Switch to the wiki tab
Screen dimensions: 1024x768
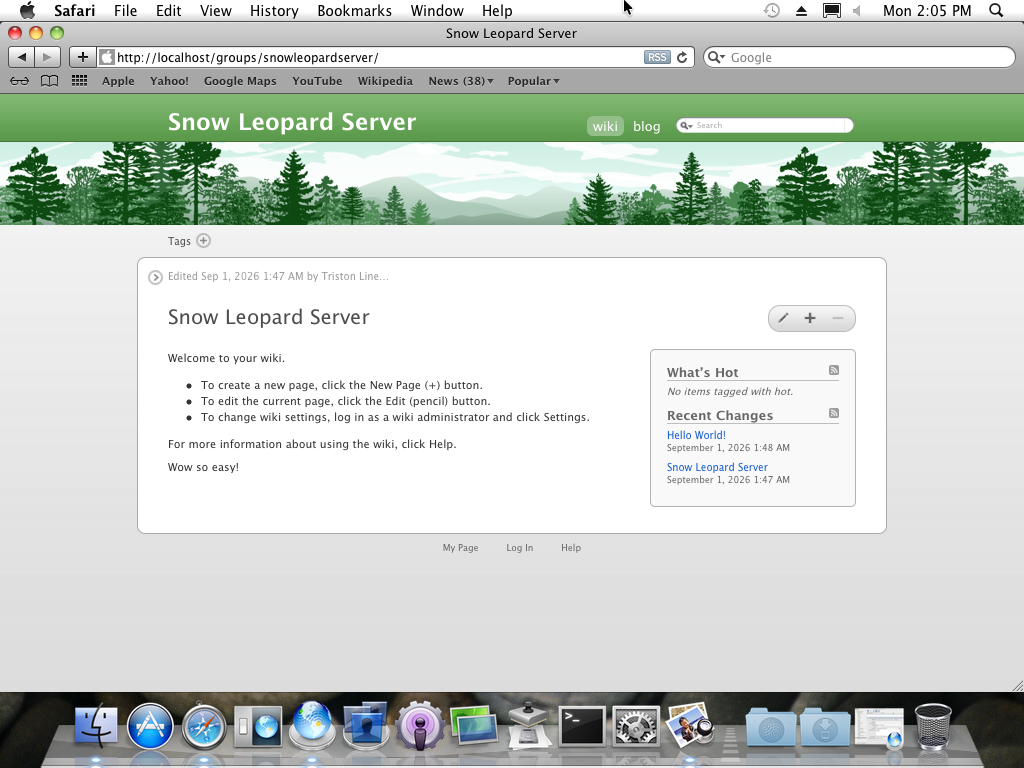coord(605,126)
